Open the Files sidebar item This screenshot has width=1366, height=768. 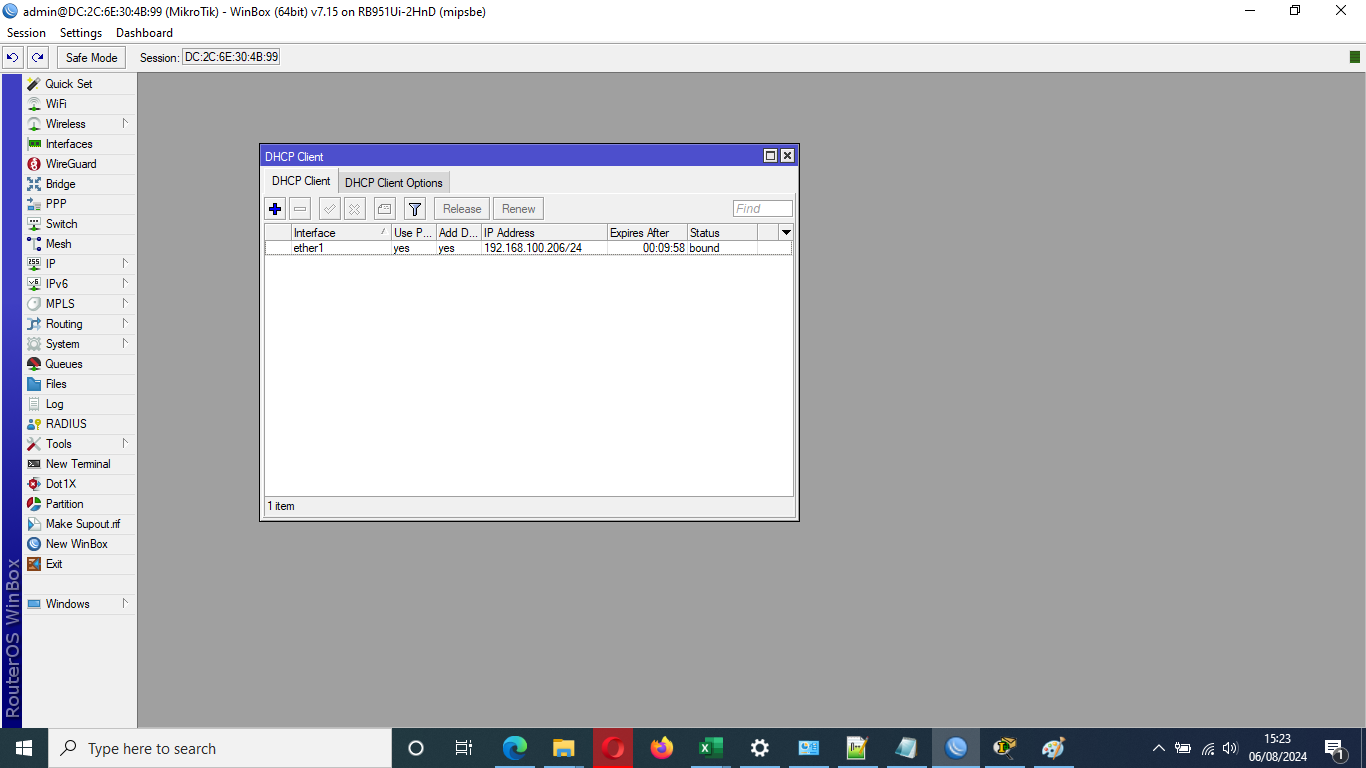tap(80, 384)
